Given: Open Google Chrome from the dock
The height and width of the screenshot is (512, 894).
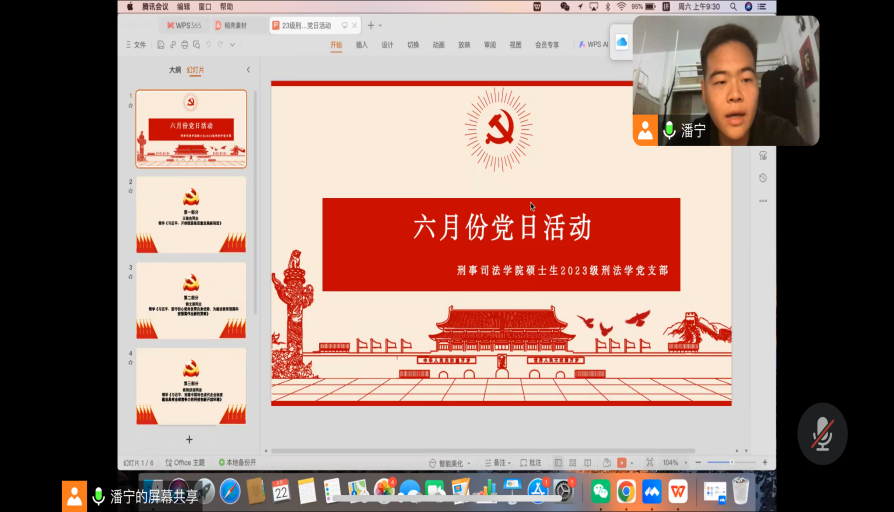Looking at the screenshot, I should [x=626, y=491].
